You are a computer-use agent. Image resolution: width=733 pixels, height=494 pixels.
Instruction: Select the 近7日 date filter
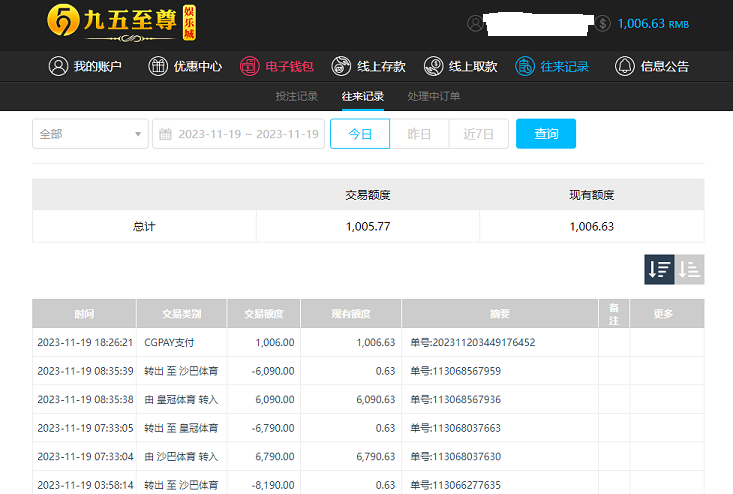point(479,134)
